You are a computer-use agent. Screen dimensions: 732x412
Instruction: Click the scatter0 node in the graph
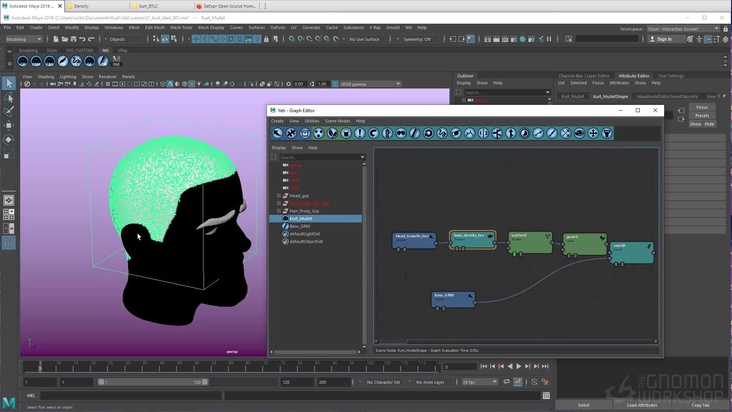[530, 242]
